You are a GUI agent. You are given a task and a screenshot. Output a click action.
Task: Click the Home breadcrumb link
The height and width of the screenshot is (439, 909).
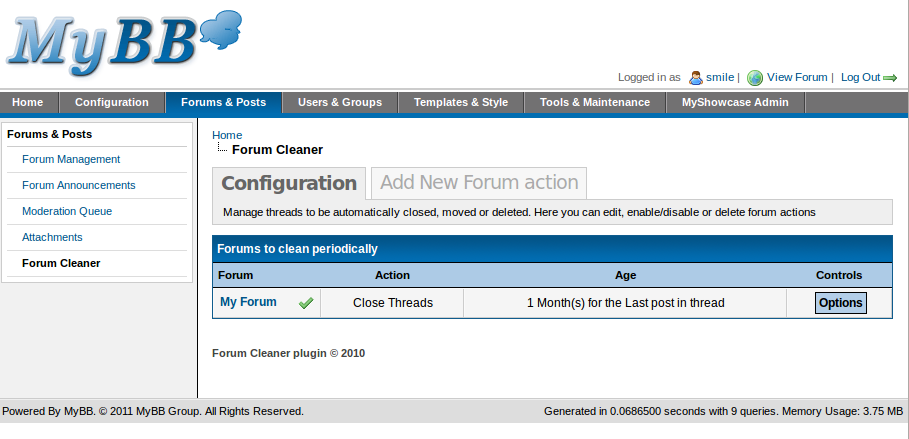pyautogui.click(x=227, y=135)
